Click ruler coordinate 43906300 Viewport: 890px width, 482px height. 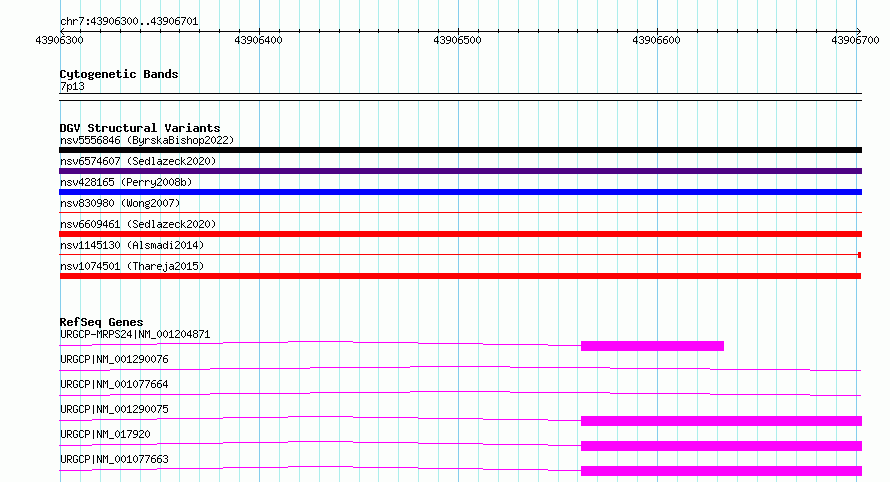click(x=59, y=40)
